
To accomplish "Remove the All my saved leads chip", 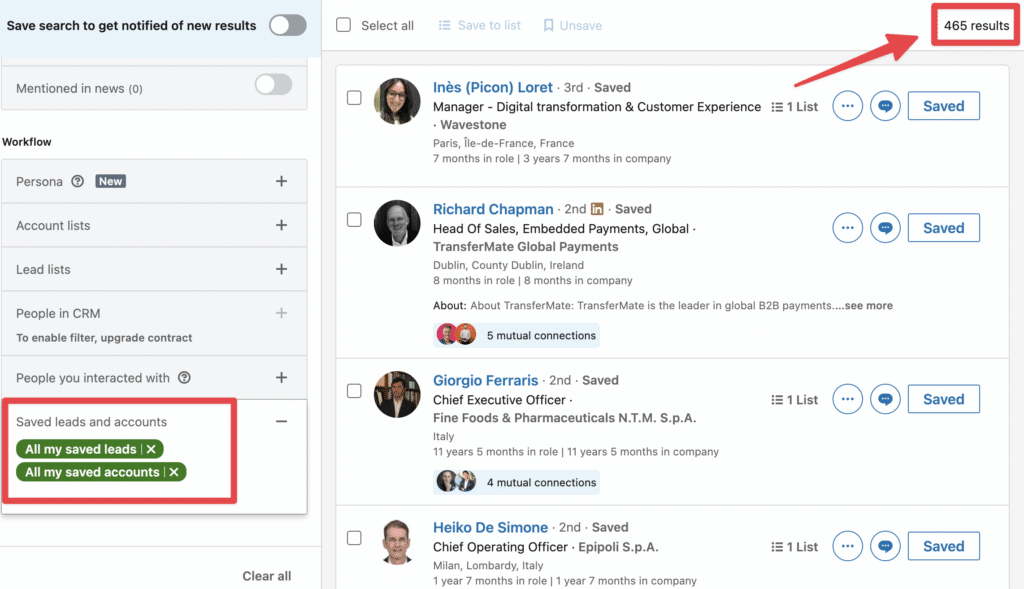I will (151, 449).
